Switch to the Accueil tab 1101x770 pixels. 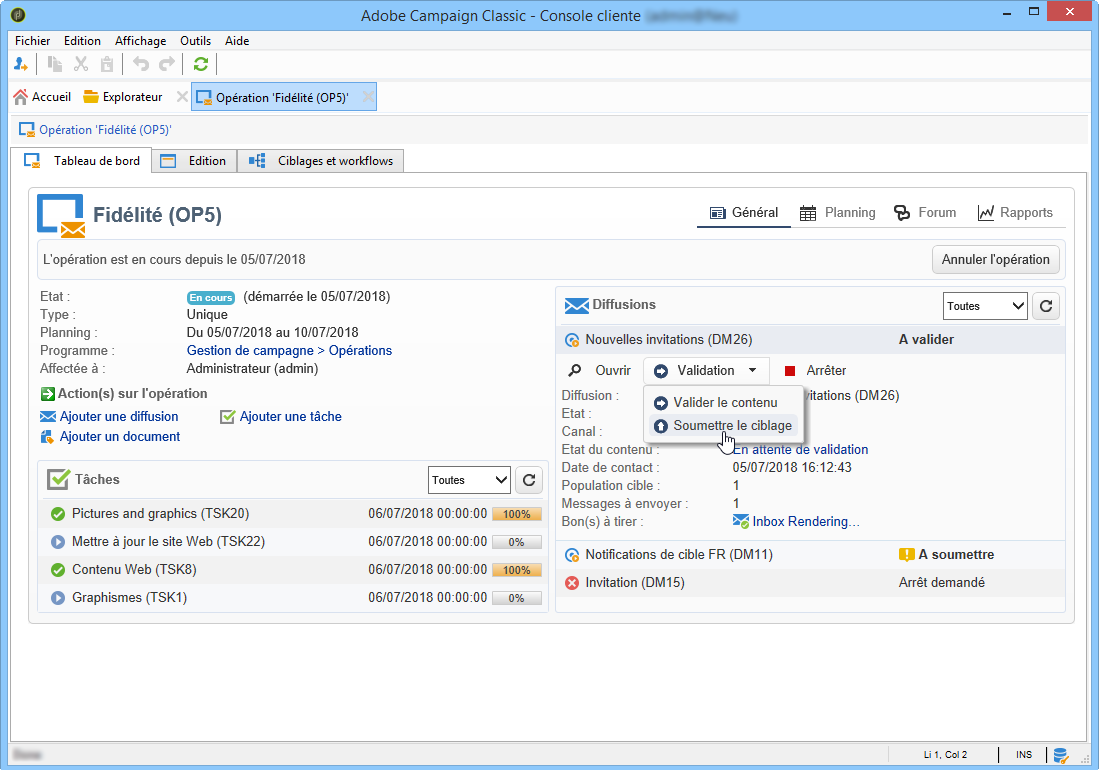(x=42, y=97)
